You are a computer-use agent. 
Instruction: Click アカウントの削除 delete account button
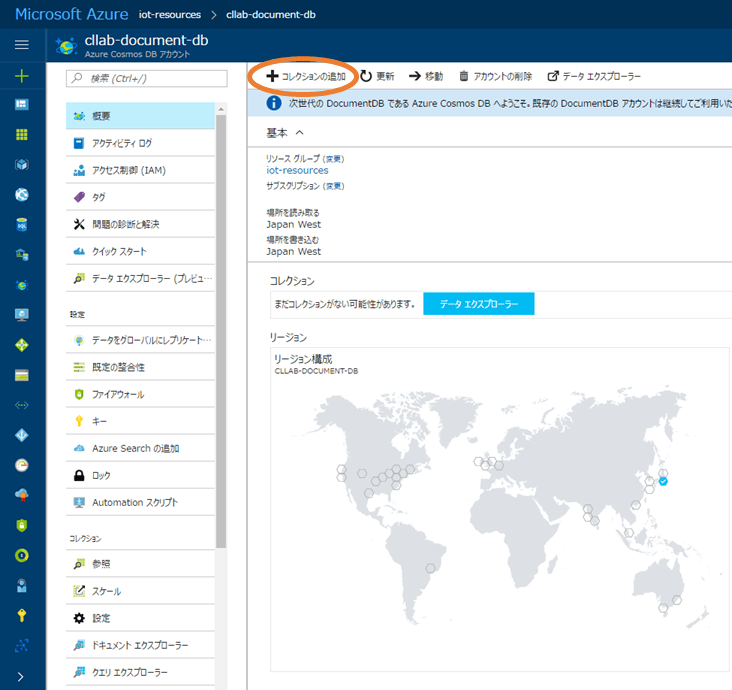tap(495, 76)
